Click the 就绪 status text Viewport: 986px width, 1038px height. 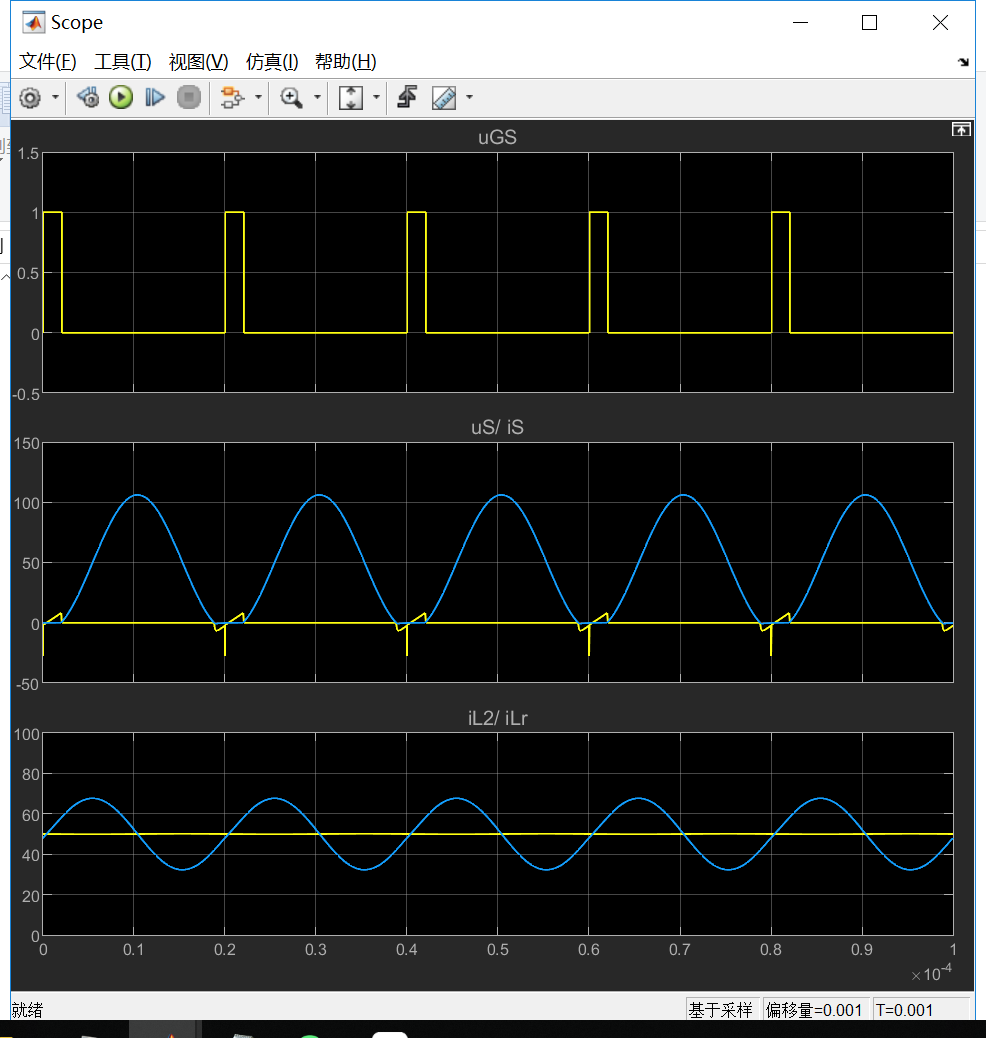tap(27, 1010)
